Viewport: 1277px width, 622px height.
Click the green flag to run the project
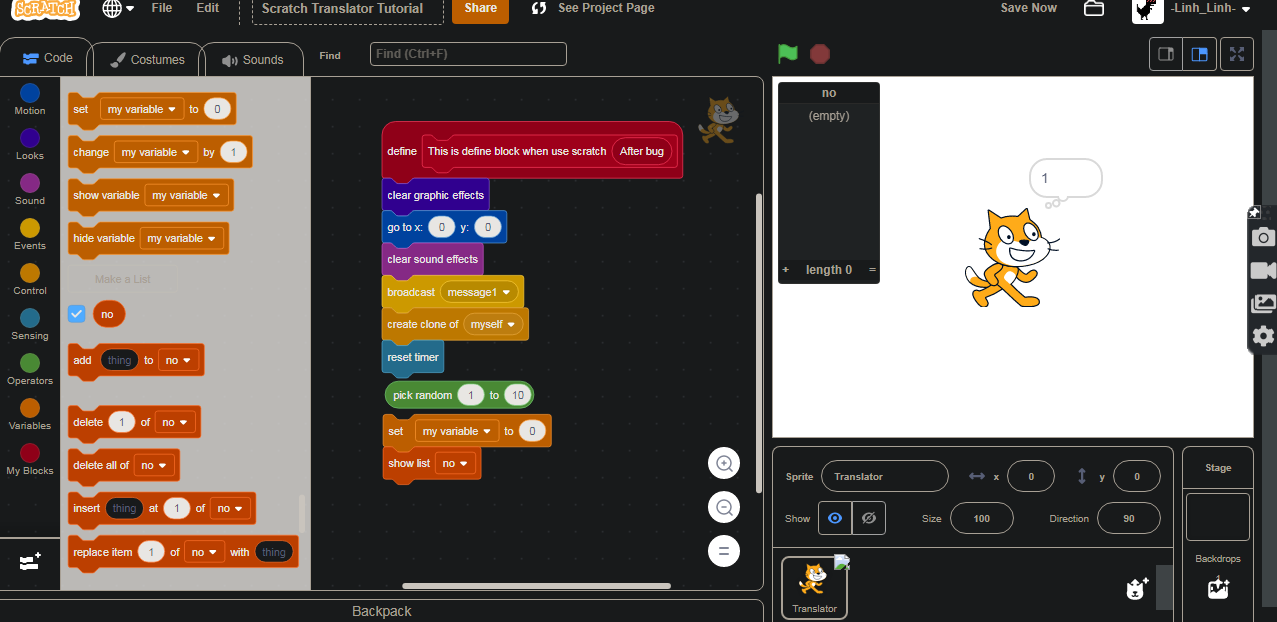[787, 54]
